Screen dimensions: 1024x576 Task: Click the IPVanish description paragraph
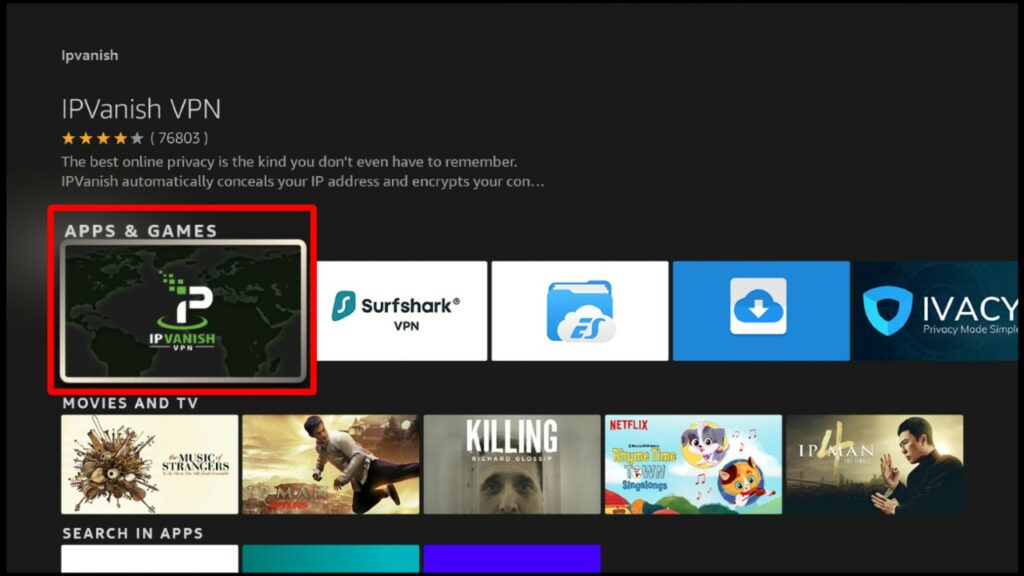[x=303, y=171]
